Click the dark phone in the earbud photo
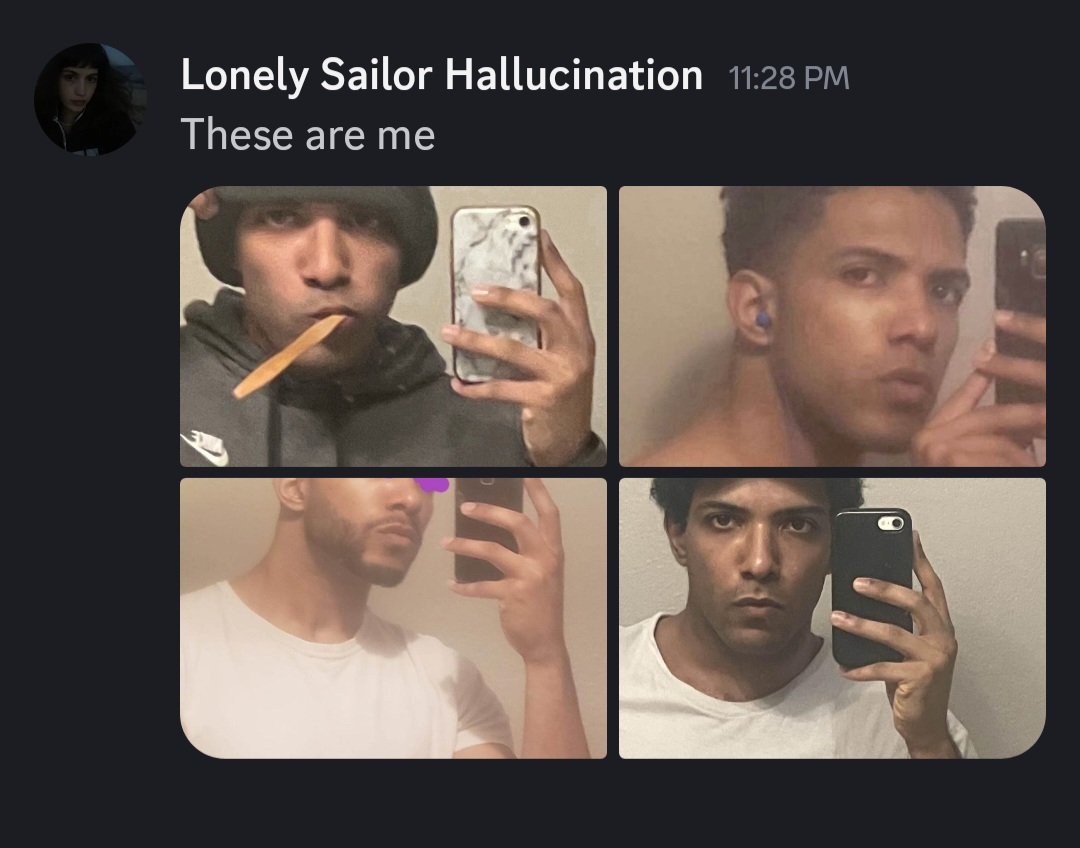Image resolution: width=1080 pixels, height=848 pixels. pyautogui.click(x=1020, y=311)
